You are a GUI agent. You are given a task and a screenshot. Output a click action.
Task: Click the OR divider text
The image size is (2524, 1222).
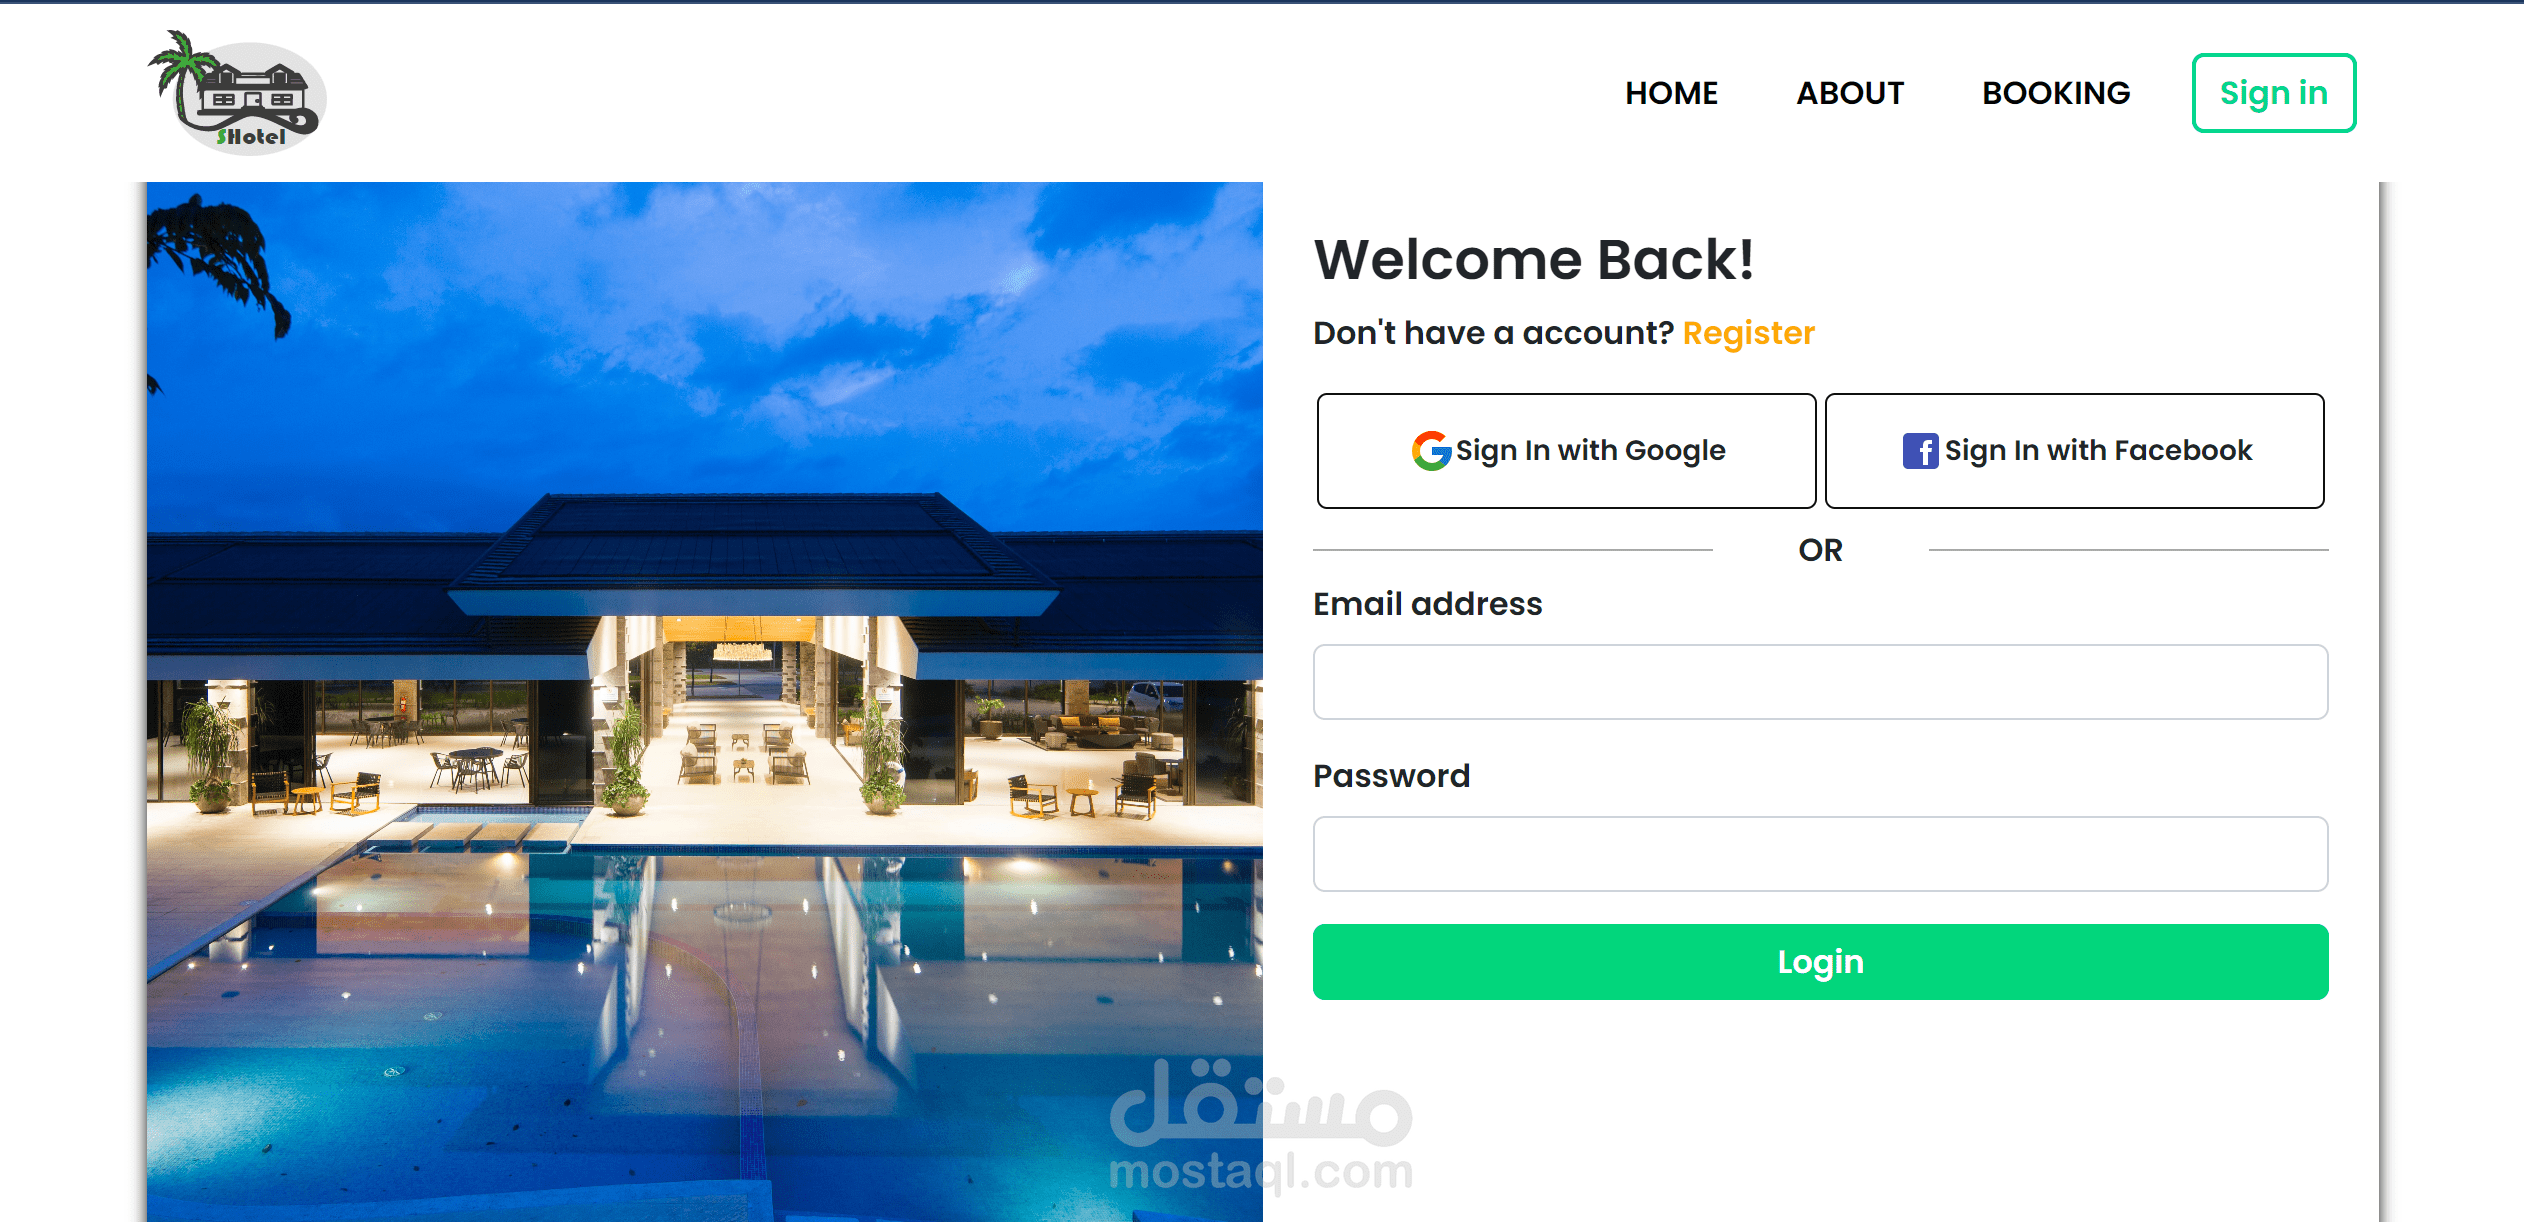pos(1820,550)
